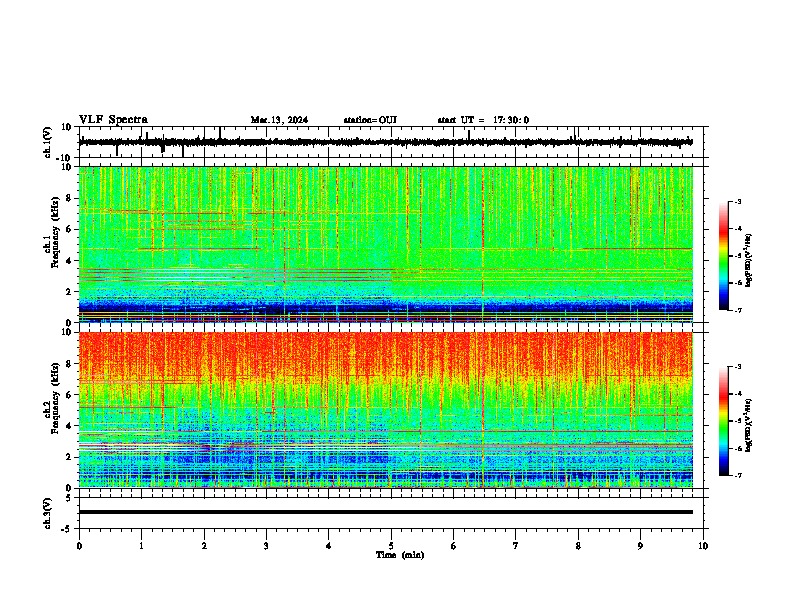Click the "8" kHz tick on ch.1 spectrogram
Screen dimensions: 792x612
69,198
